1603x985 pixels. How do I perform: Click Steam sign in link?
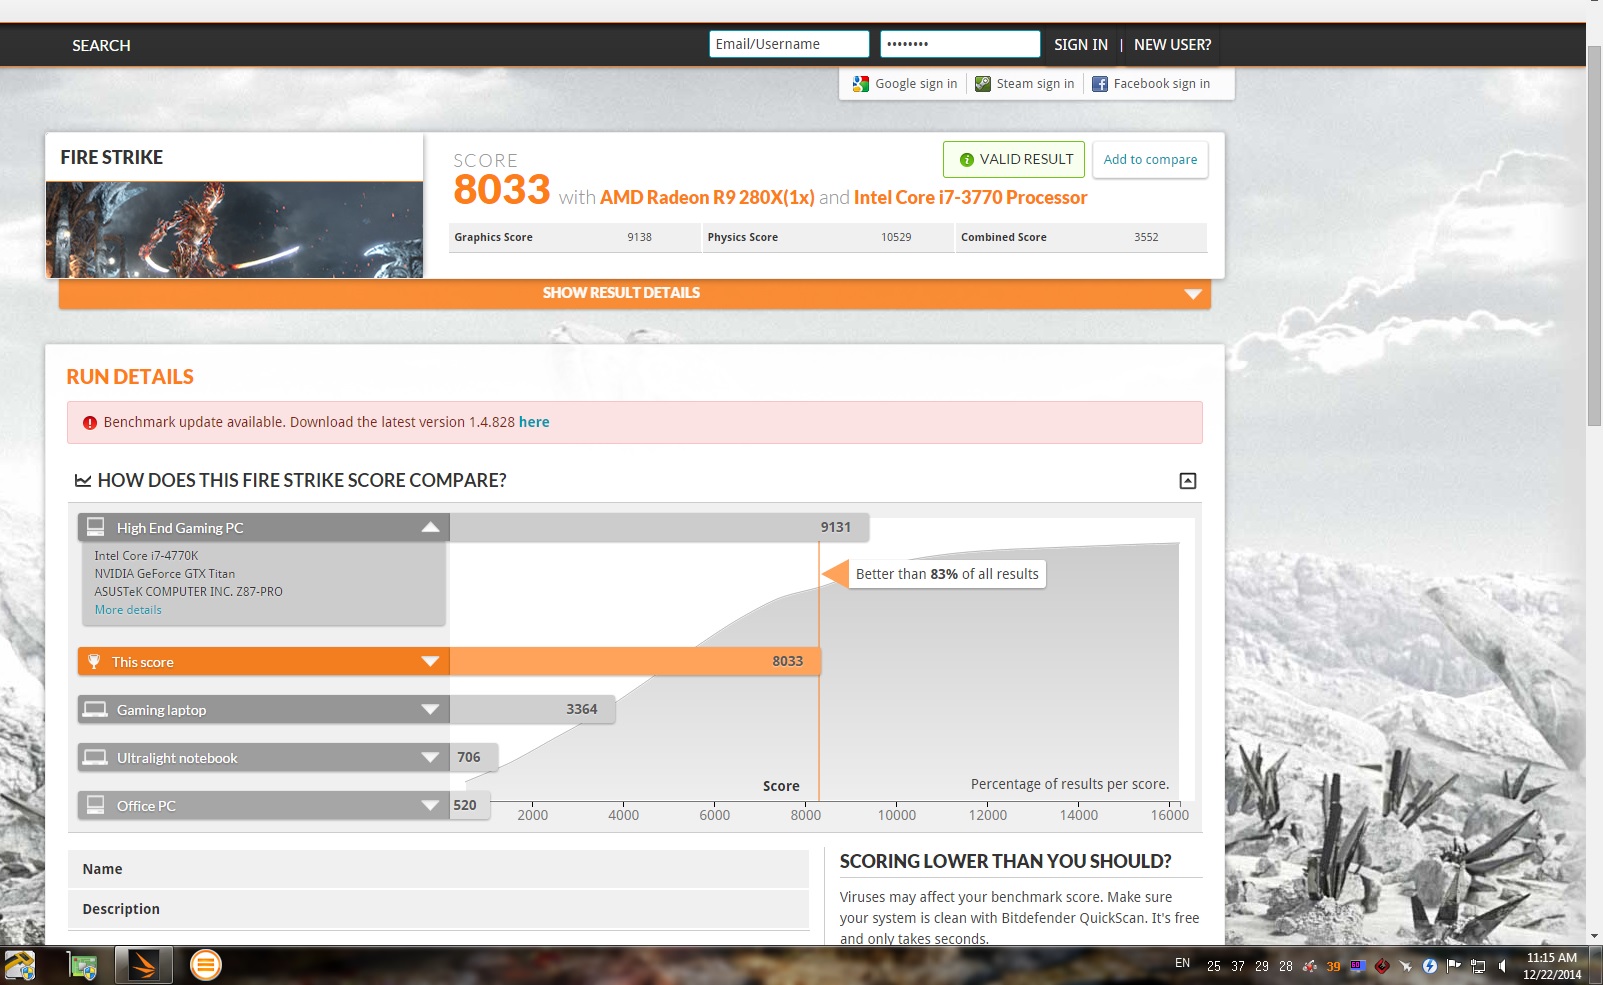1035,84
